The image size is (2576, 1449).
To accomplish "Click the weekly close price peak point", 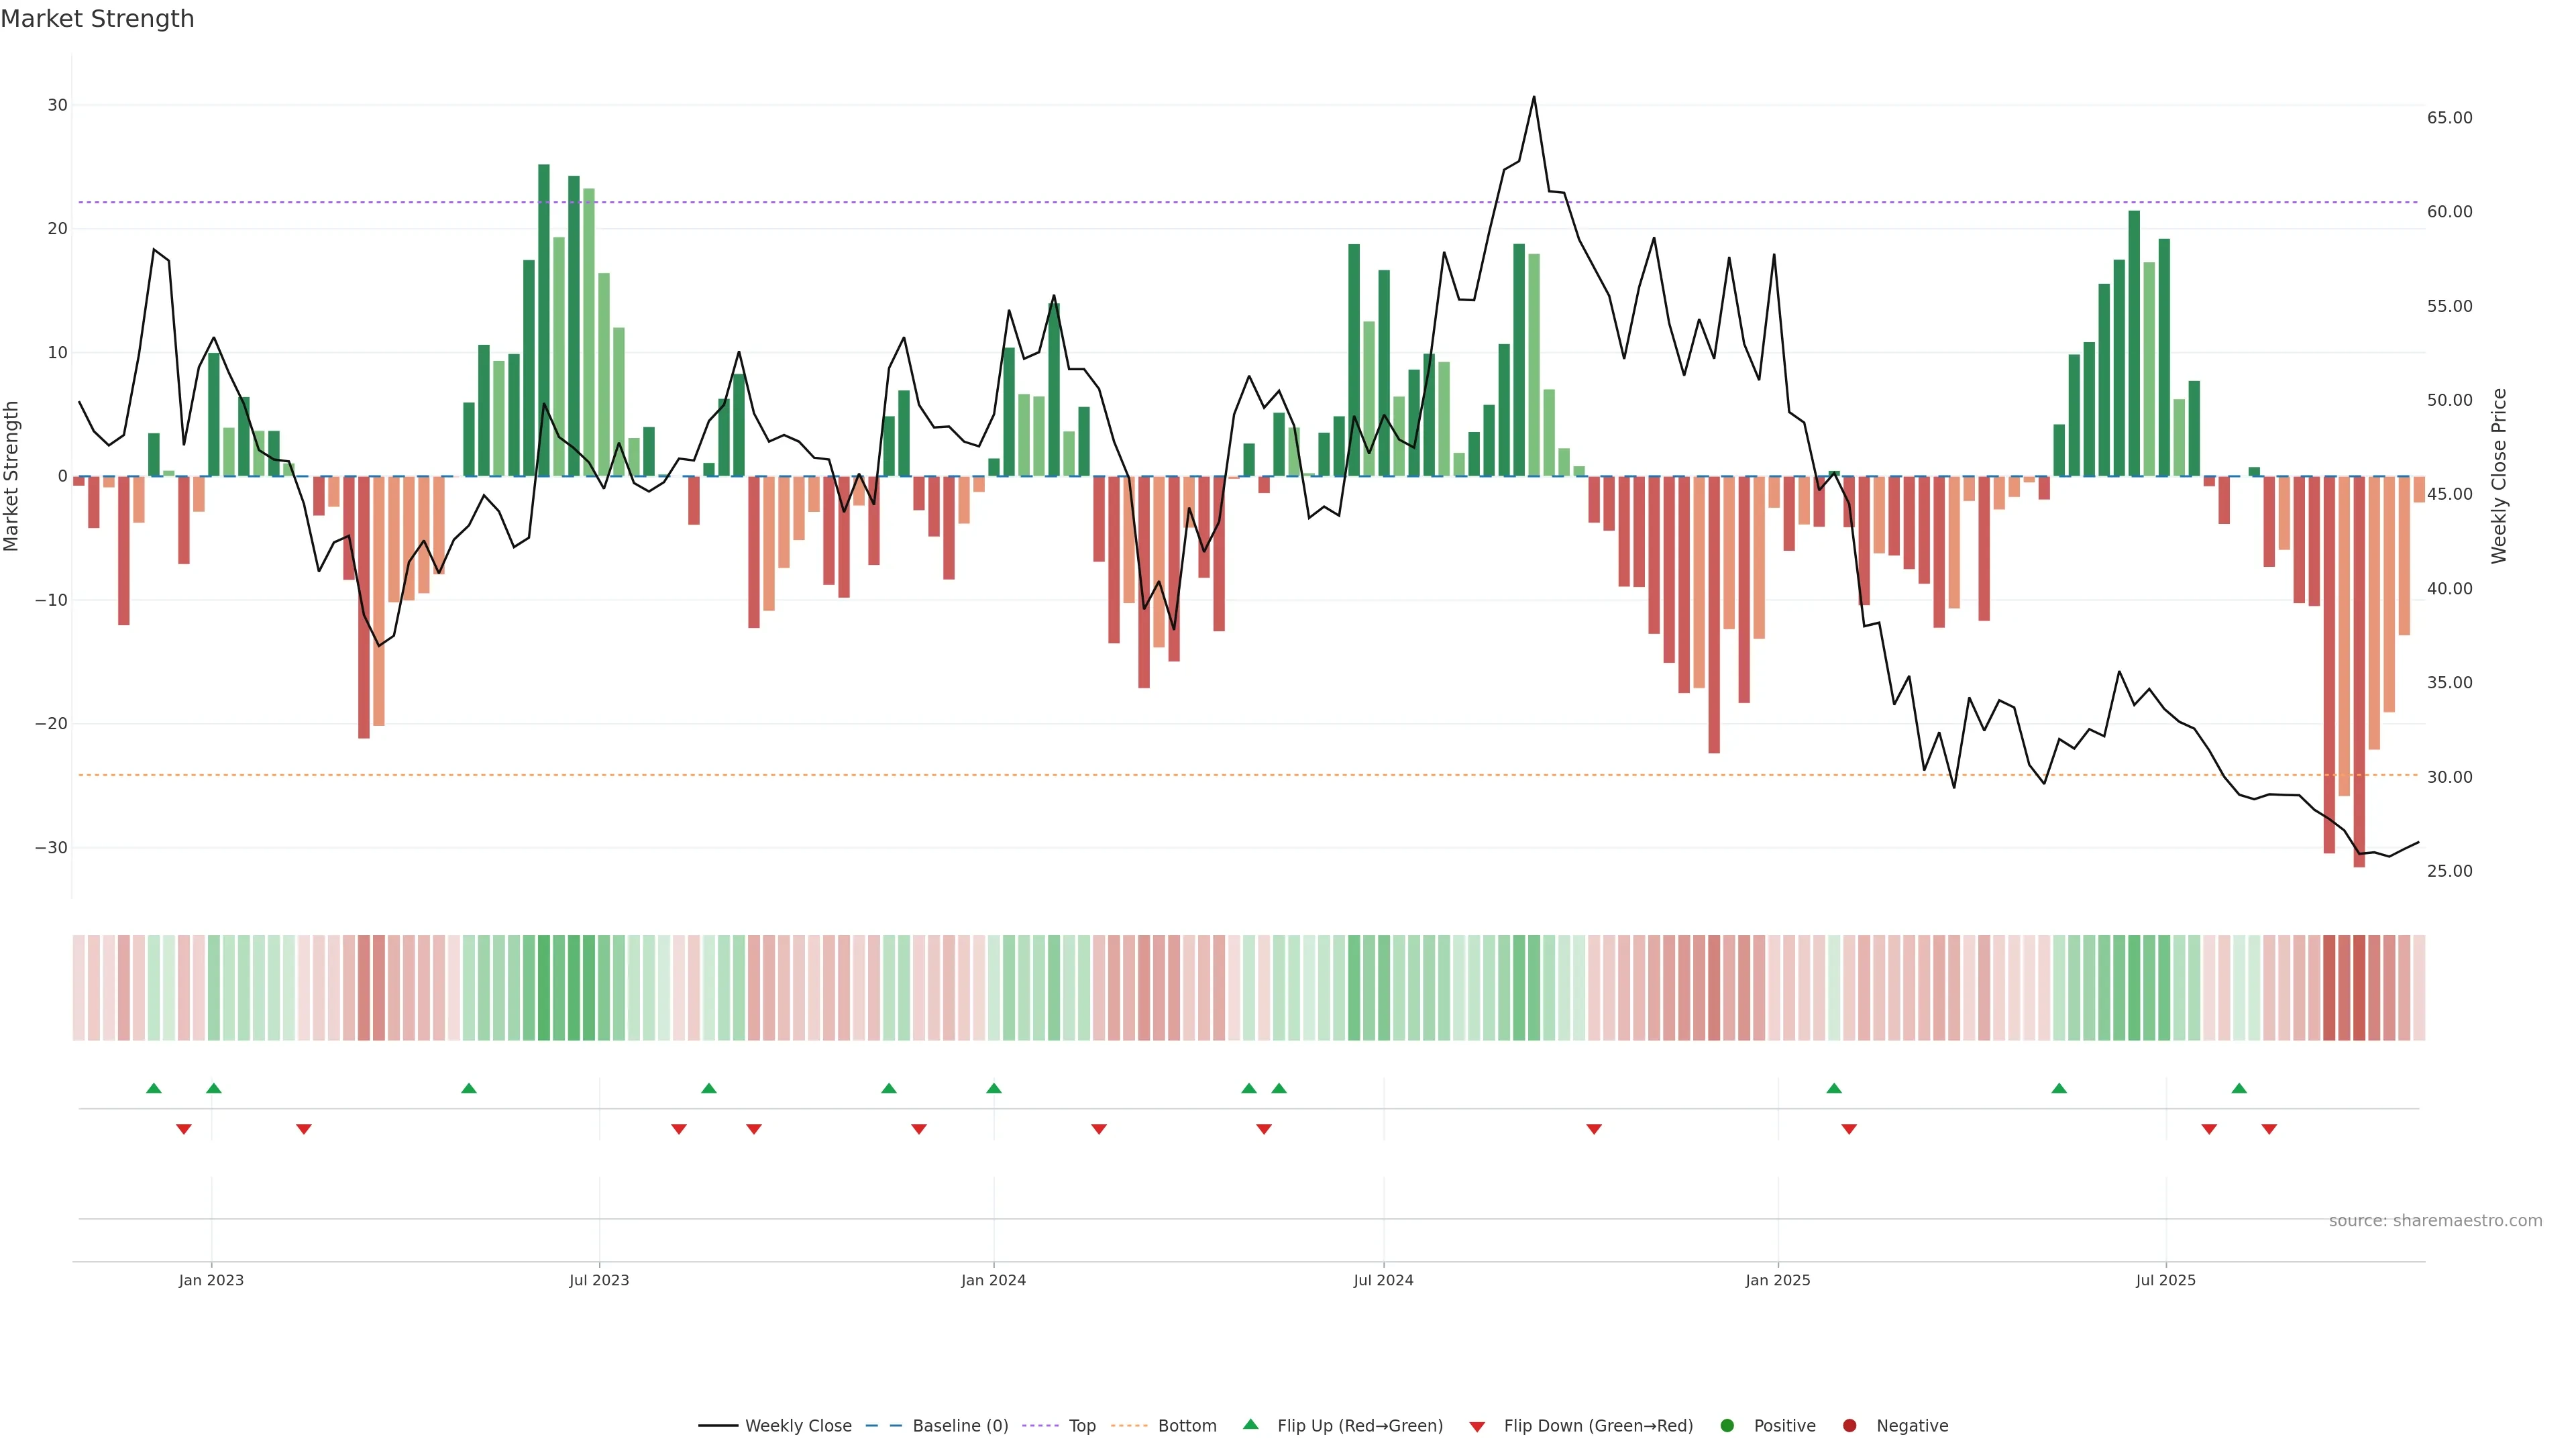I will [1534, 97].
